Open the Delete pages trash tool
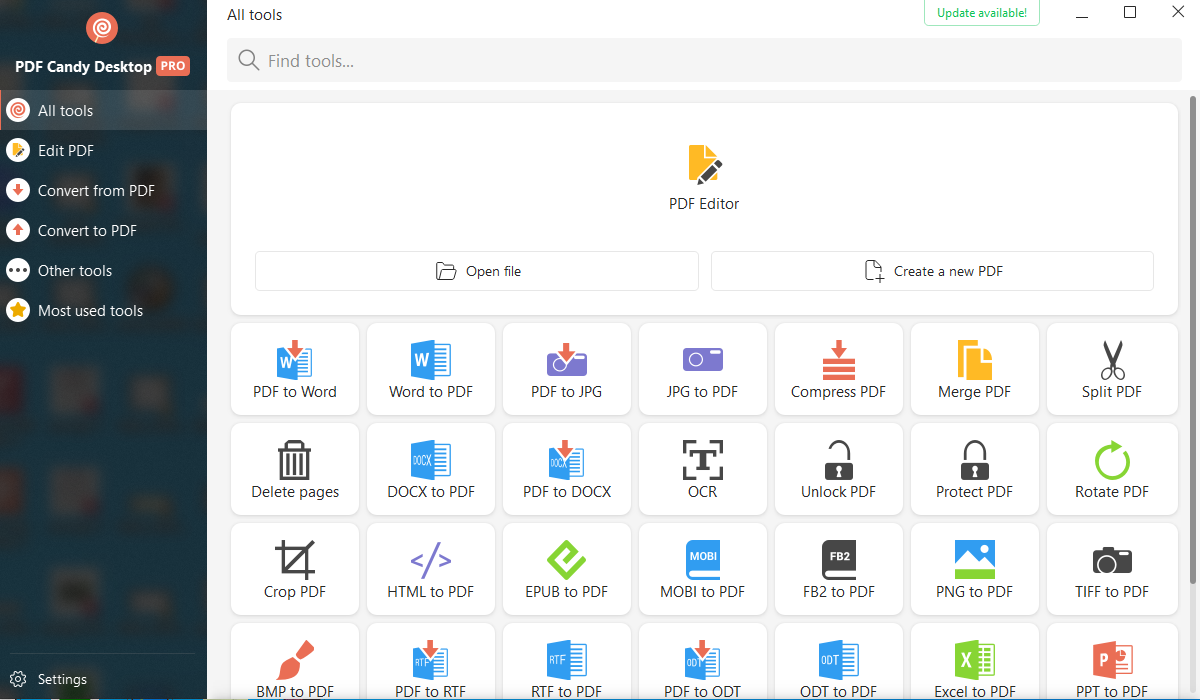The height and width of the screenshot is (700, 1200). coord(294,469)
